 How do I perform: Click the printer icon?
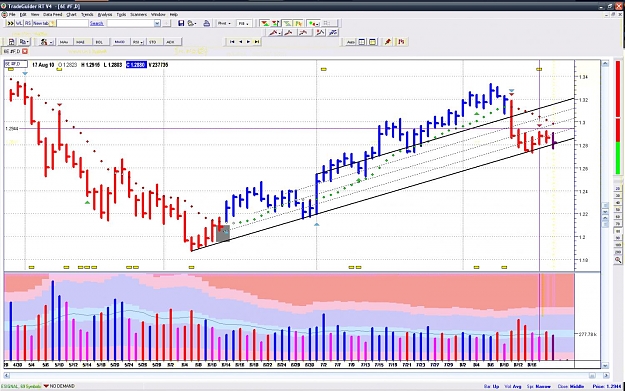(x=206, y=24)
